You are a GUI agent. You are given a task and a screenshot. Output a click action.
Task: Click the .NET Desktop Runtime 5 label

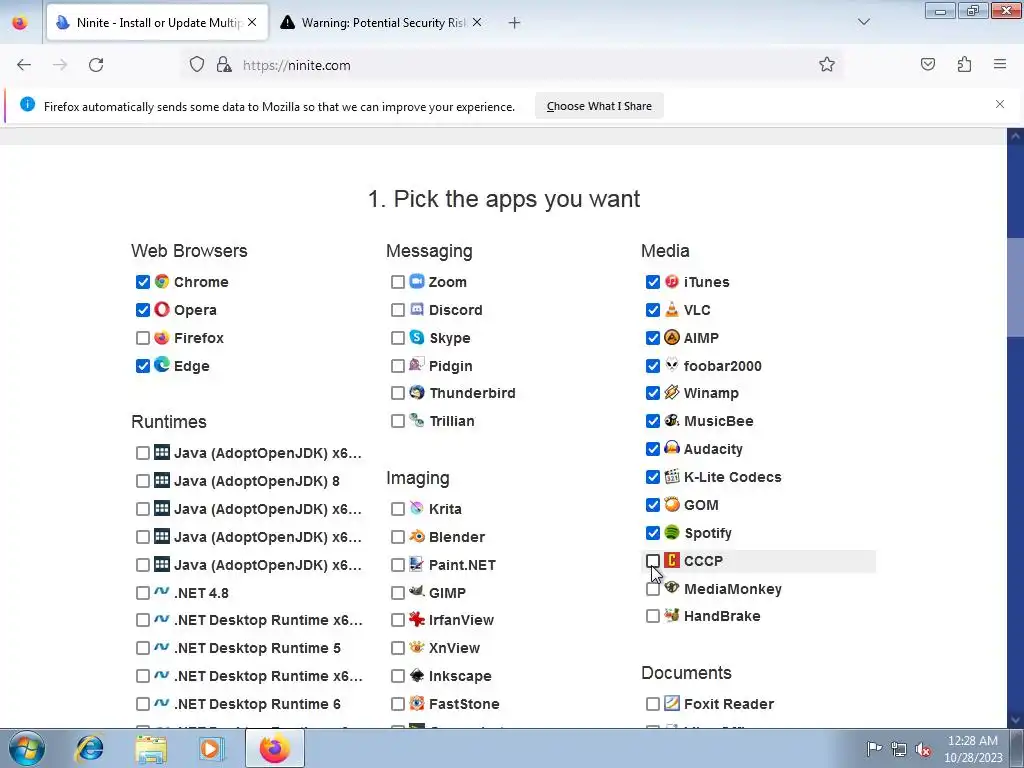(257, 648)
